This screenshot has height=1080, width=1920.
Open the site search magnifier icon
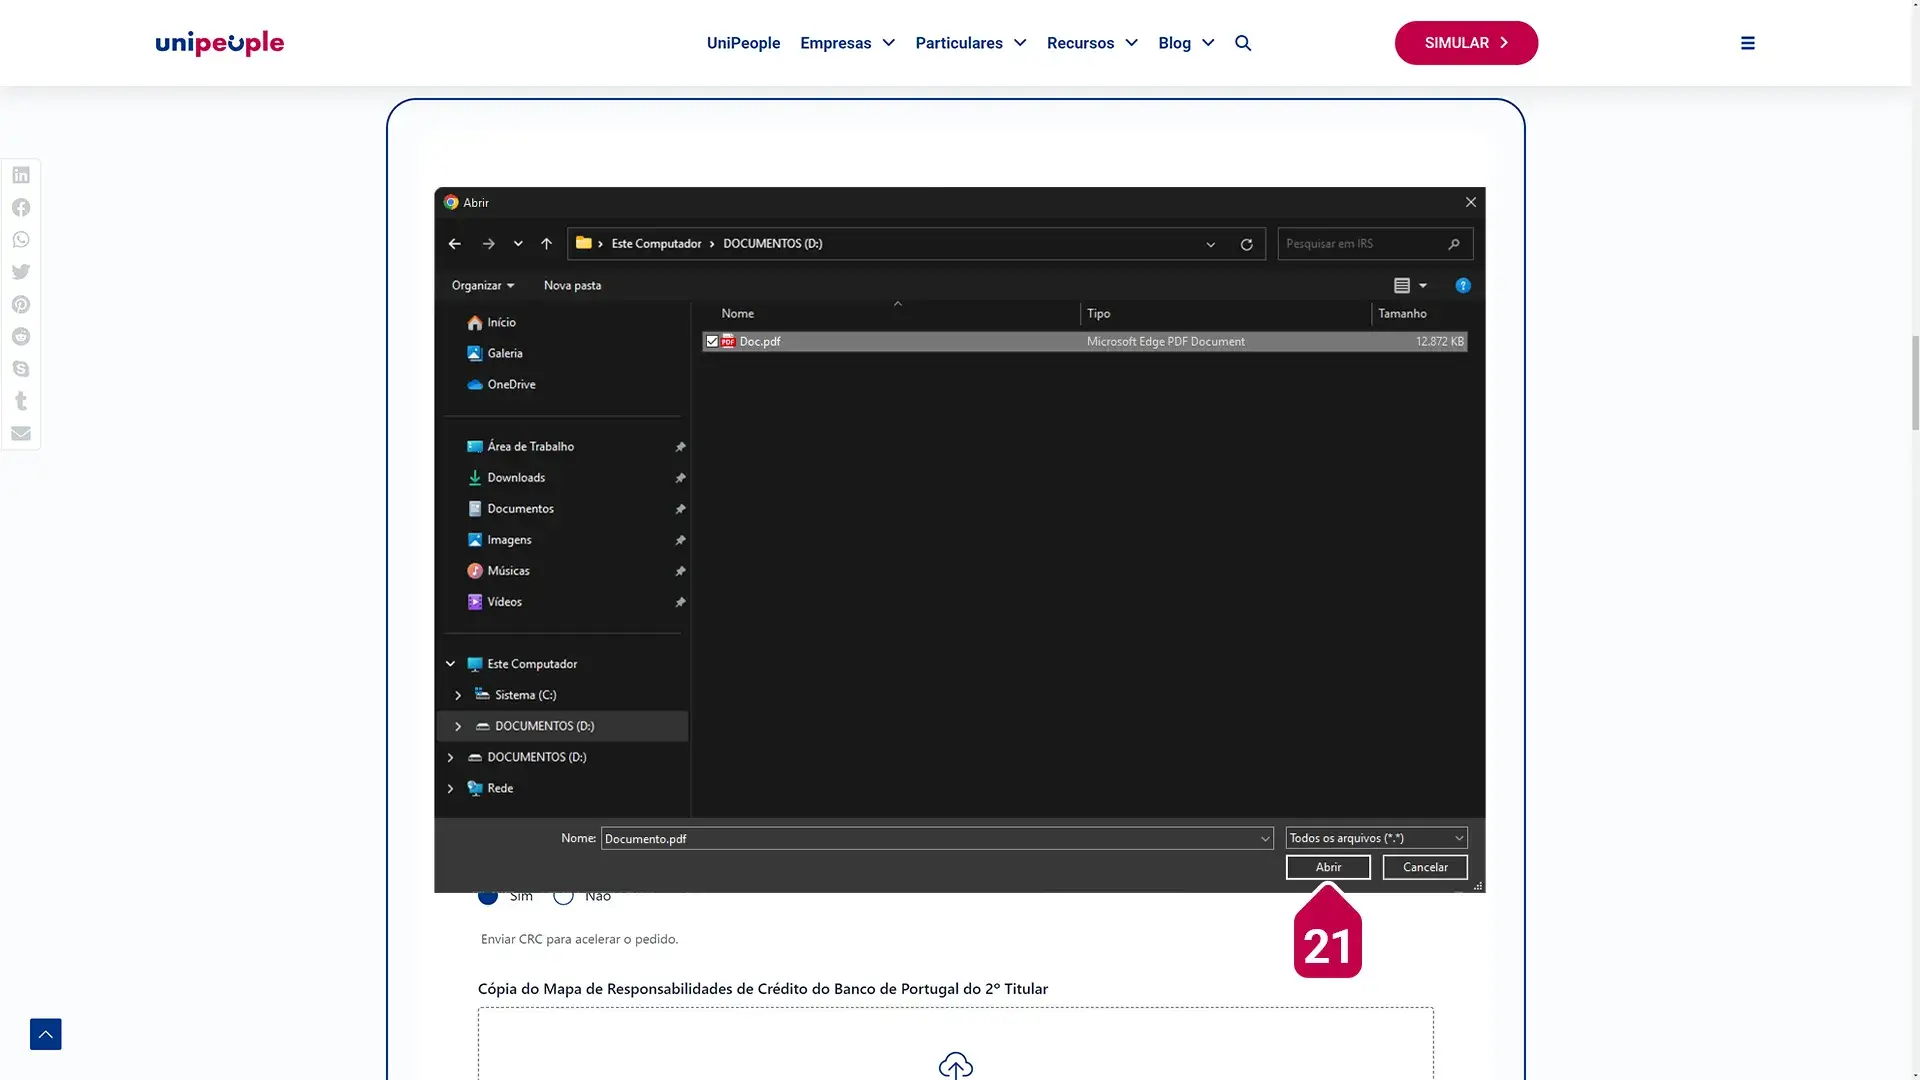tap(1243, 43)
